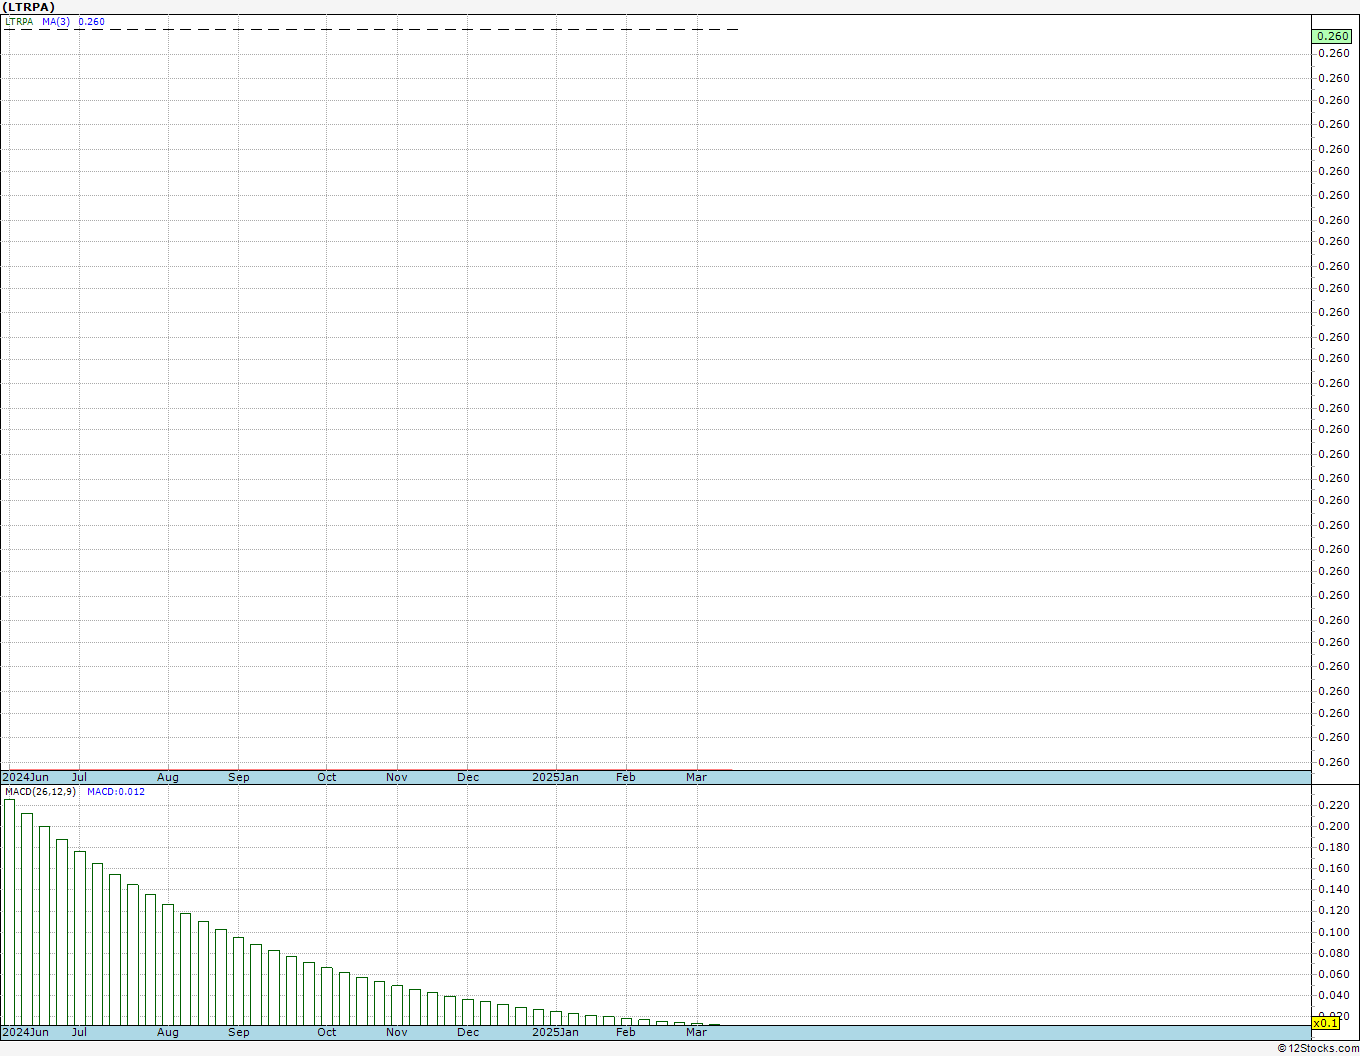Click the MACD:0.012 value label

pyautogui.click(x=116, y=792)
